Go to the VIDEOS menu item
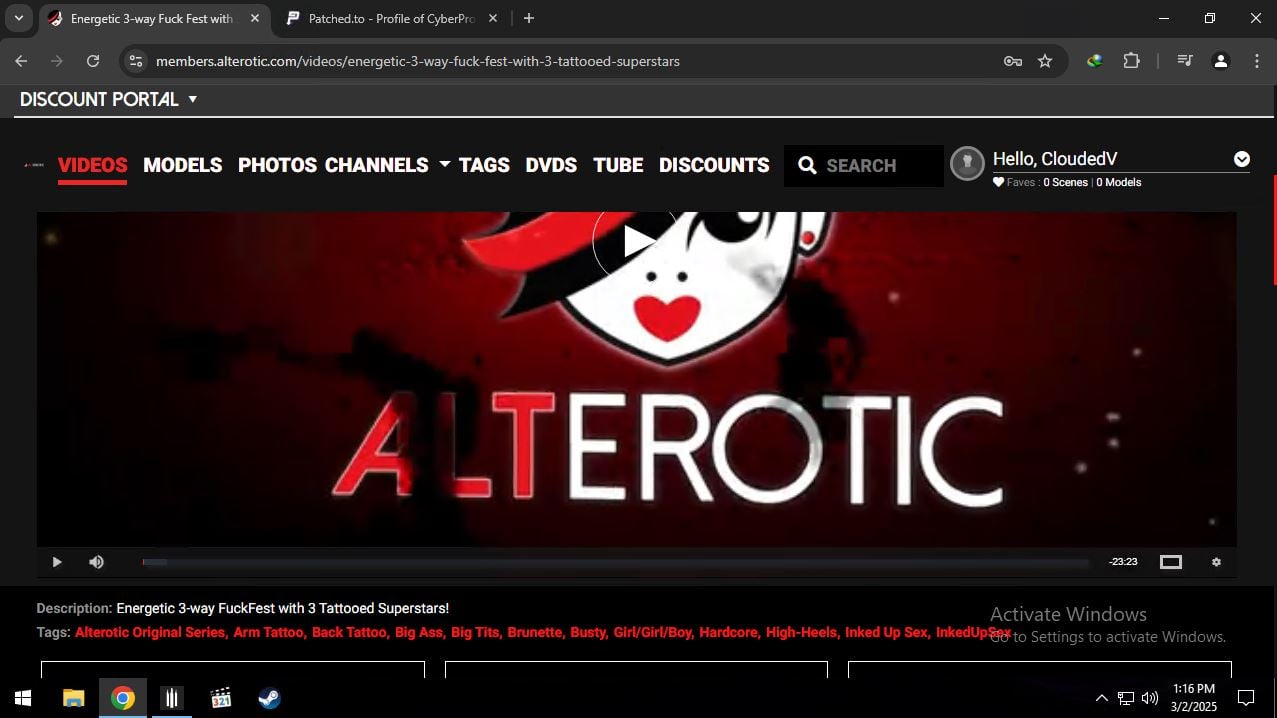The image size is (1277, 718). (93, 165)
